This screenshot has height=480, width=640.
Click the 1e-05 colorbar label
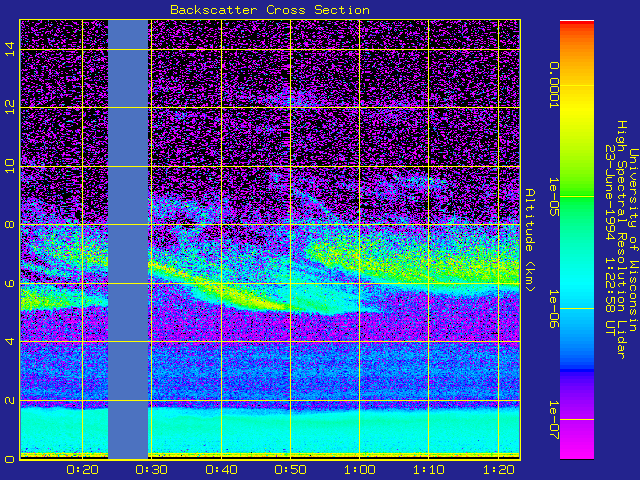tap(553, 197)
